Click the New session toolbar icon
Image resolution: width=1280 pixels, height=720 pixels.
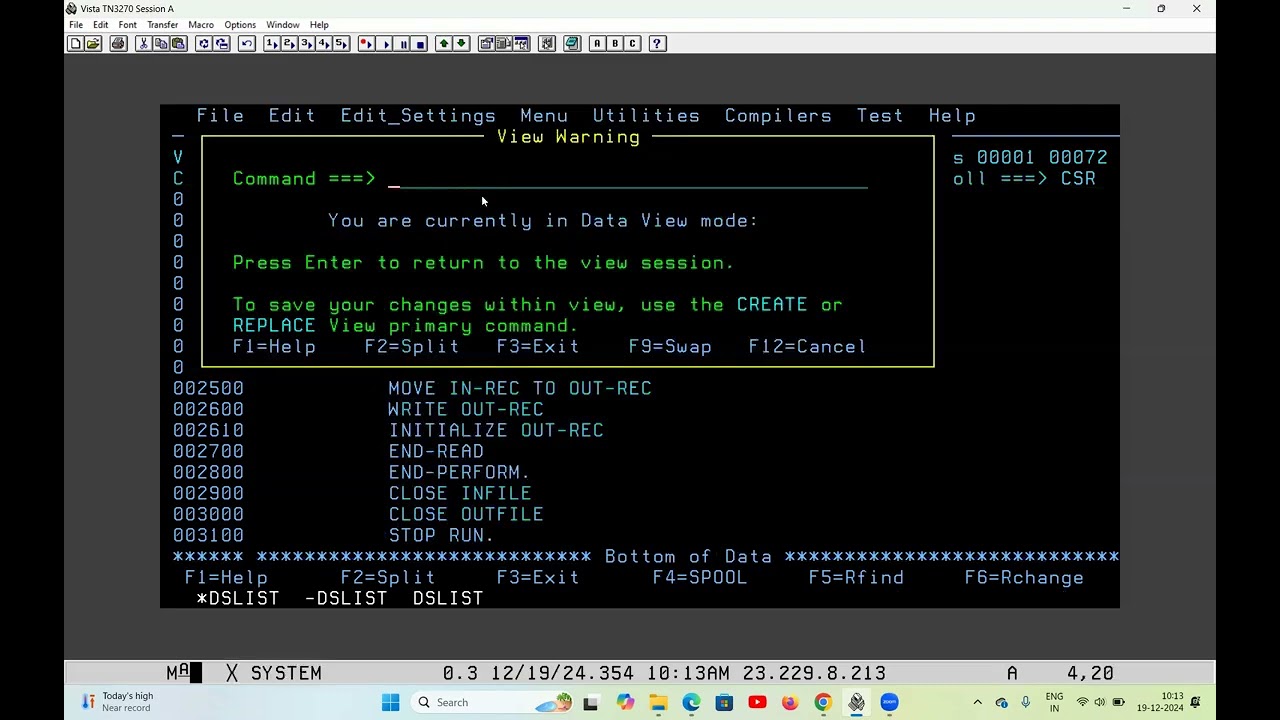click(x=75, y=44)
